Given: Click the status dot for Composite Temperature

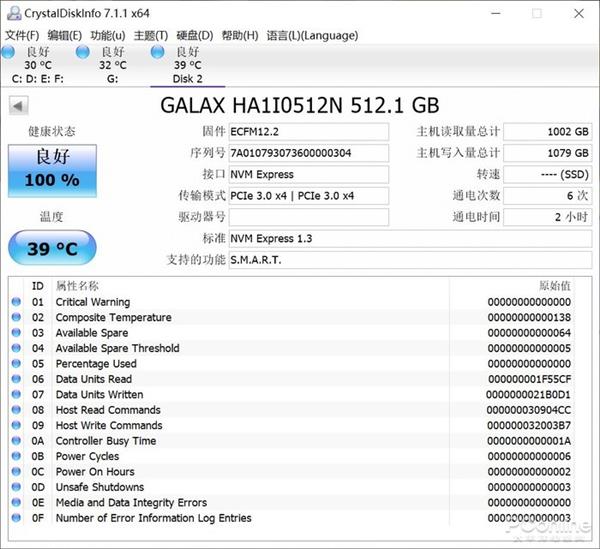Looking at the screenshot, I should click(16, 317).
